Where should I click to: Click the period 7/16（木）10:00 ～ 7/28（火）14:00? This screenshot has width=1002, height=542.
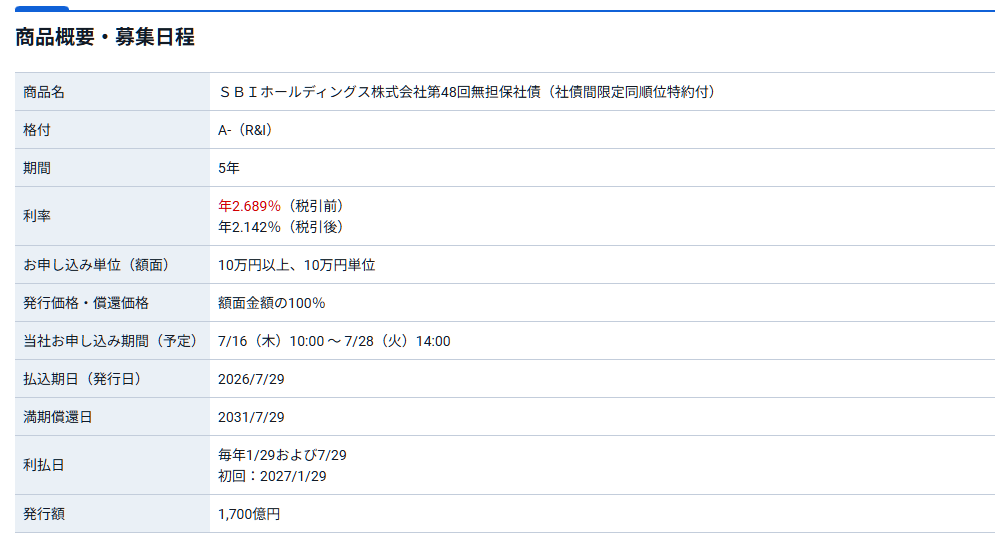tap(334, 341)
